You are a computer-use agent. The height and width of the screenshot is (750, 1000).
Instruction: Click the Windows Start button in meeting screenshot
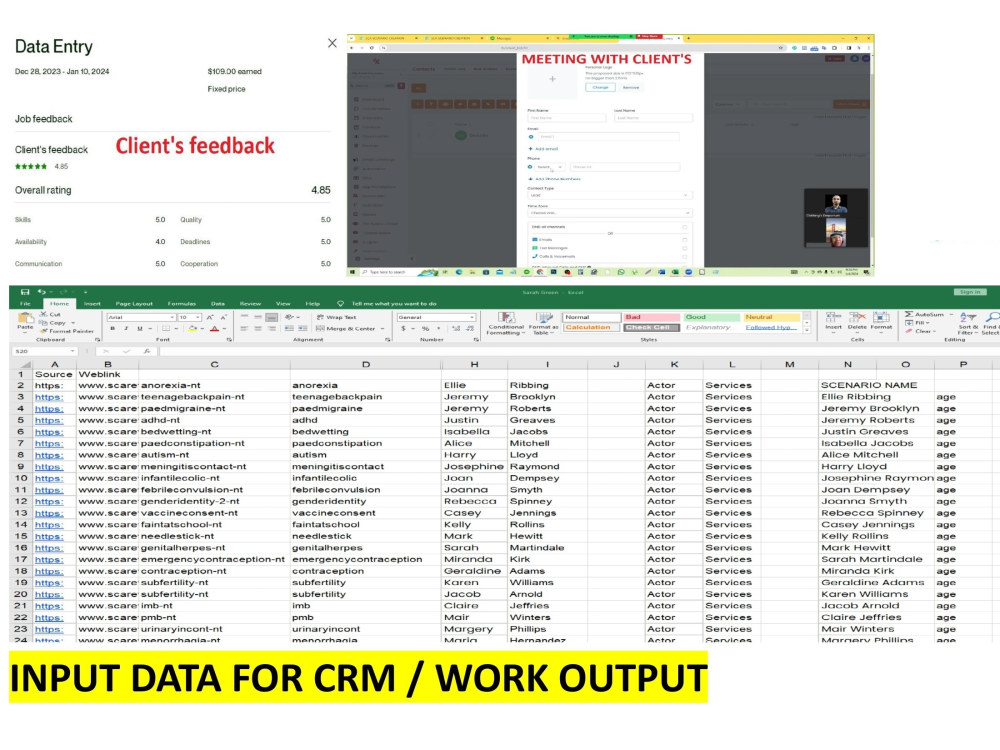point(352,272)
